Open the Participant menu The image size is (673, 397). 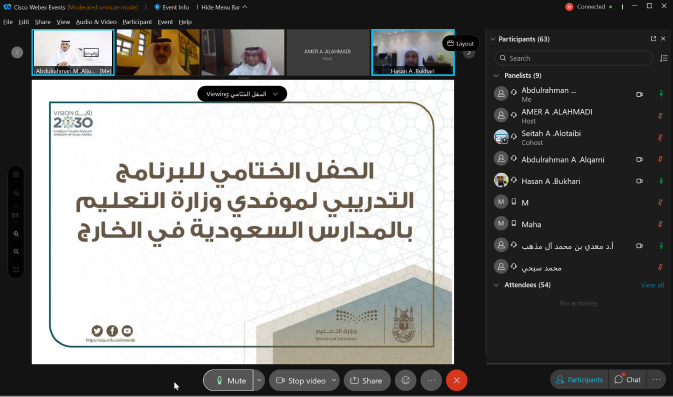[x=137, y=22]
